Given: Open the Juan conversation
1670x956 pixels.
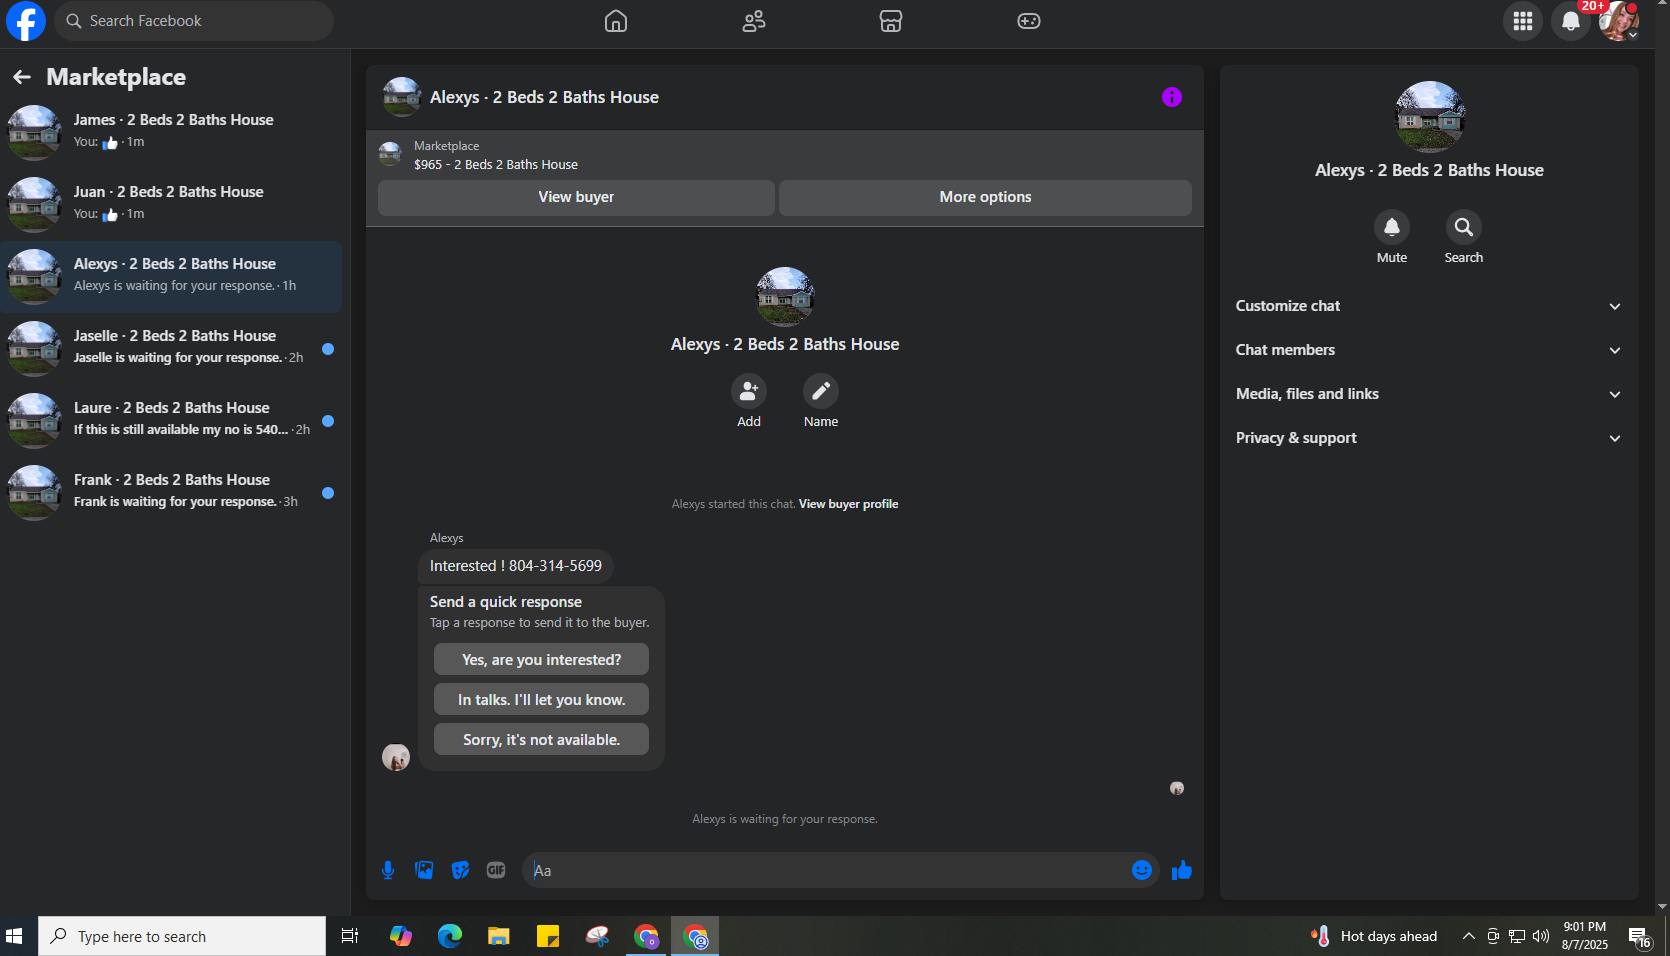Looking at the screenshot, I should pyautogui.click(x=171, y=205).
